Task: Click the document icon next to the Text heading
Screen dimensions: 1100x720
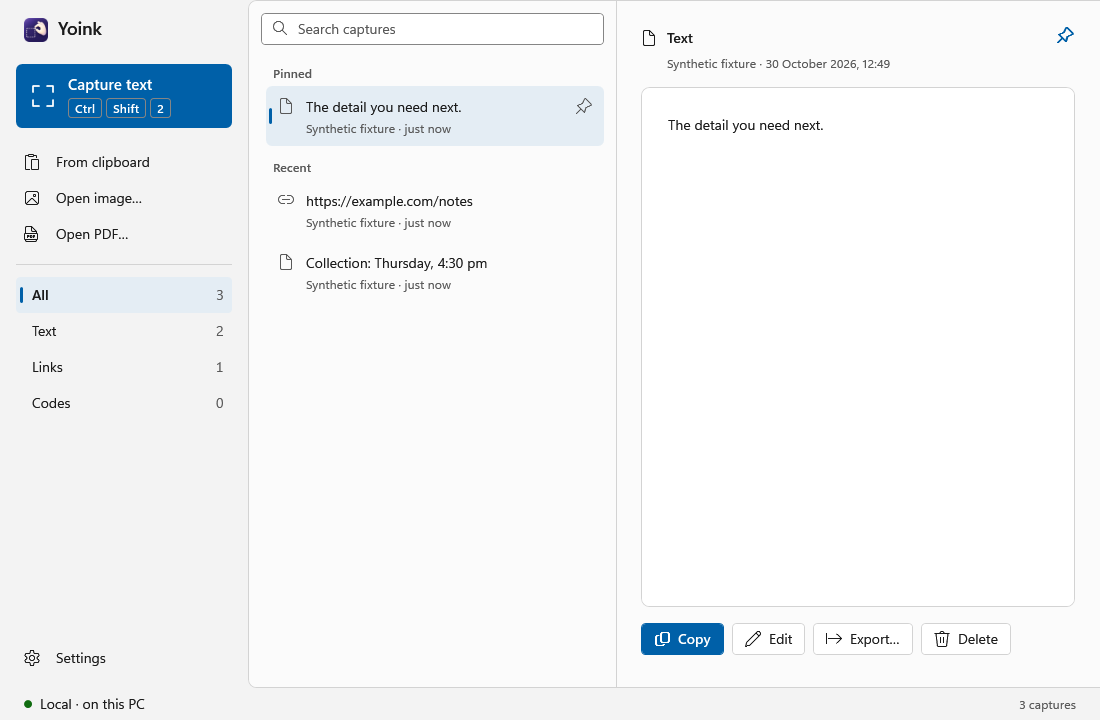Action: tap(650, 38)
